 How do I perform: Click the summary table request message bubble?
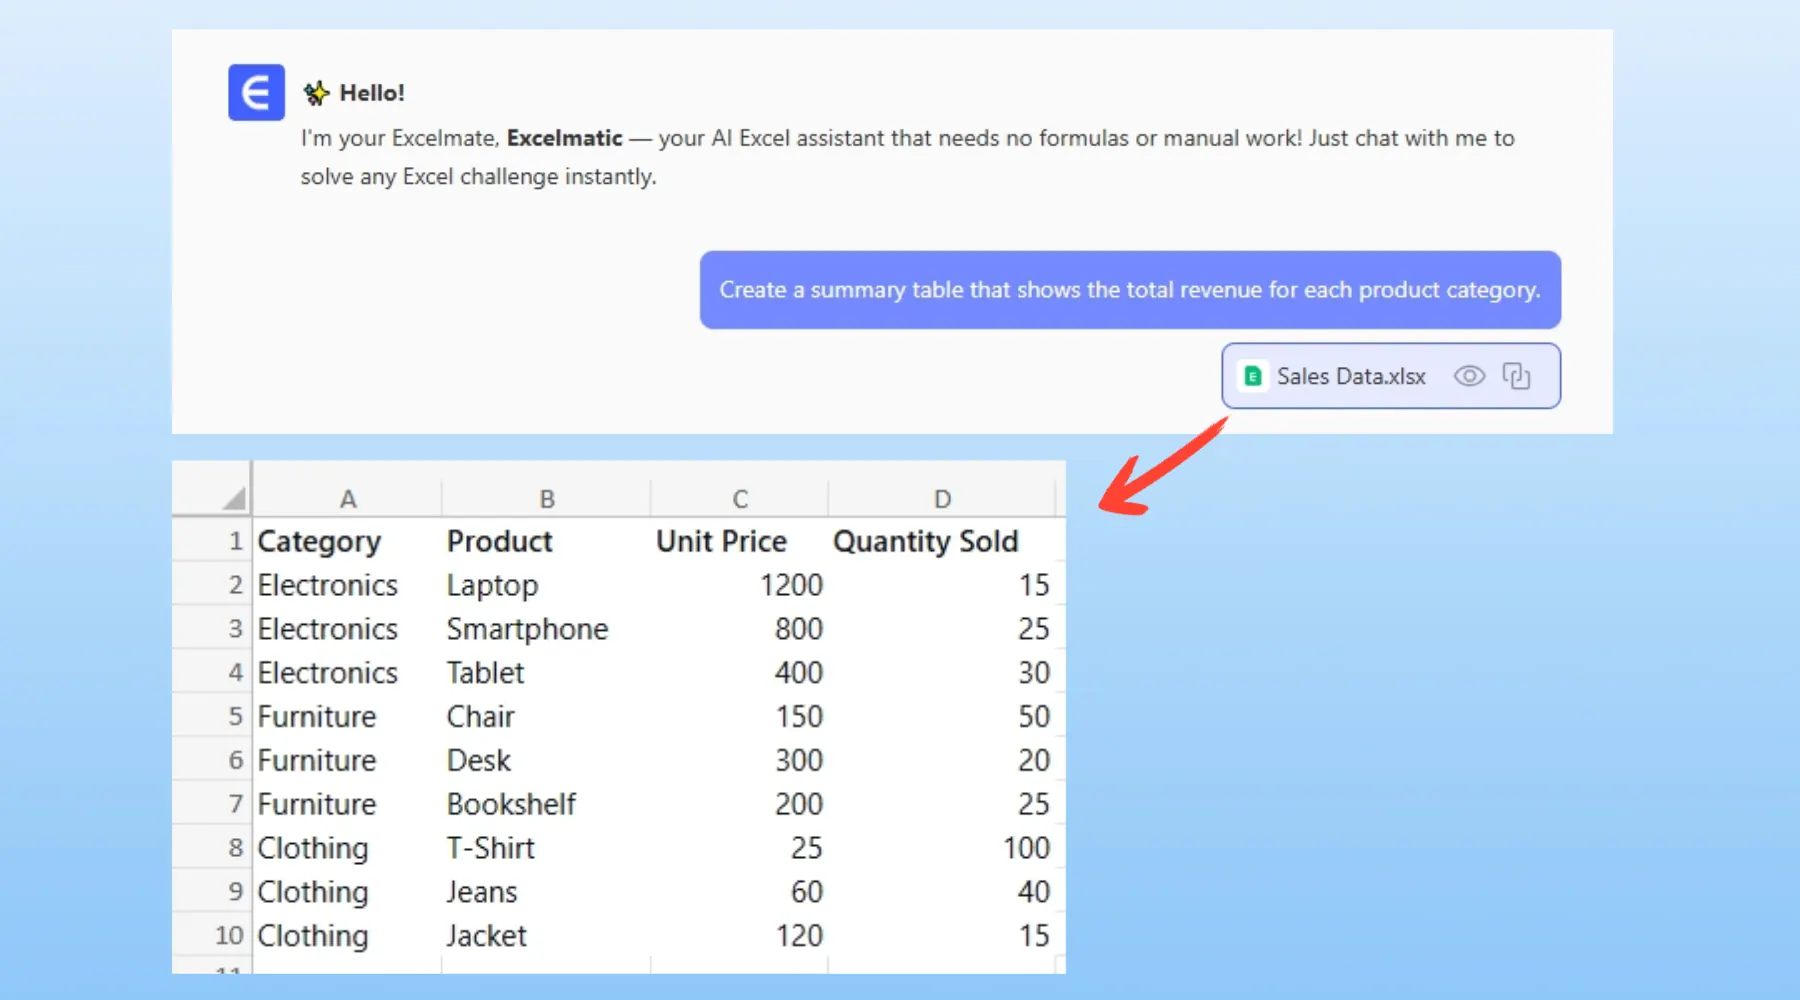[x=1129, y=290]
